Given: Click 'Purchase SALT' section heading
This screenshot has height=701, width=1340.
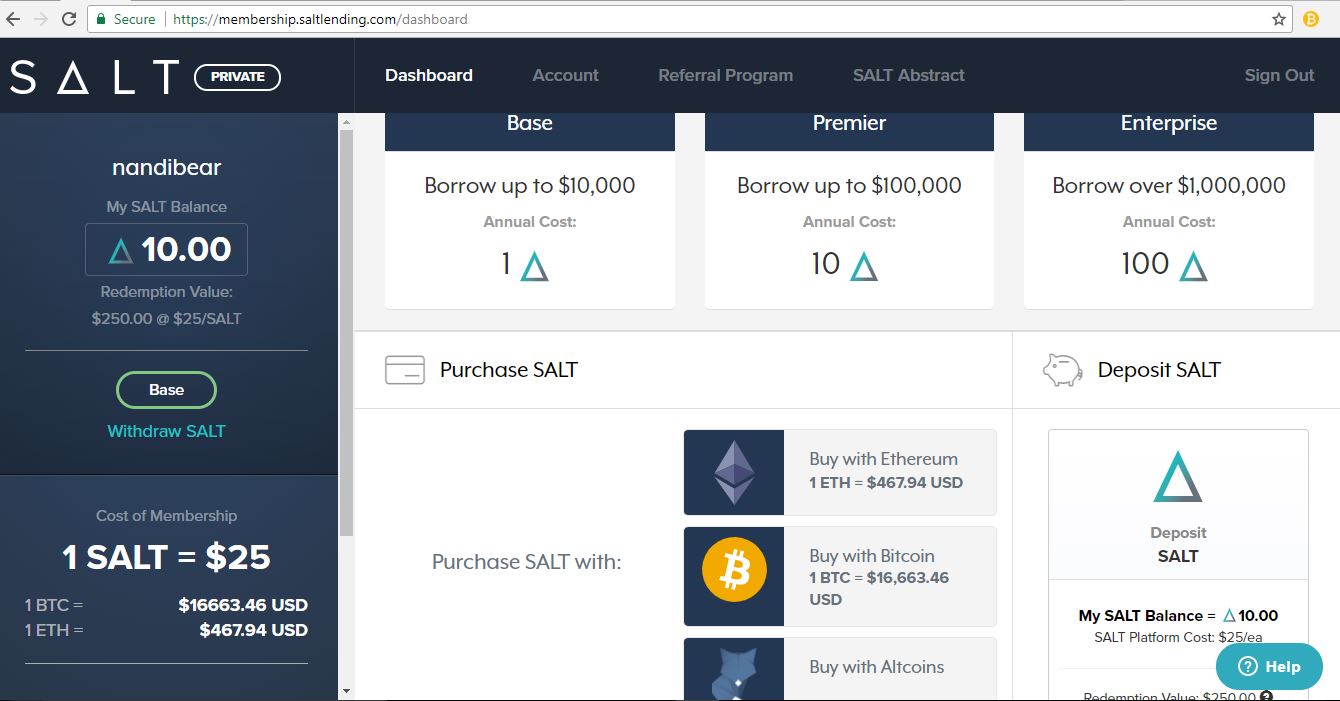Looking at the screenshot, I should tap(509, 370).
